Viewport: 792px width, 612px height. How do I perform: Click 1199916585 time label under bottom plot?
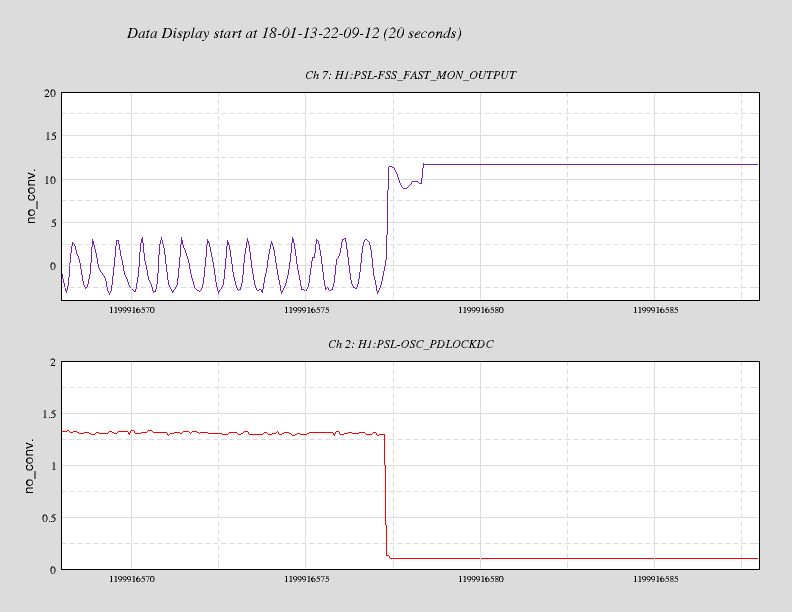(x=654, y=580)
